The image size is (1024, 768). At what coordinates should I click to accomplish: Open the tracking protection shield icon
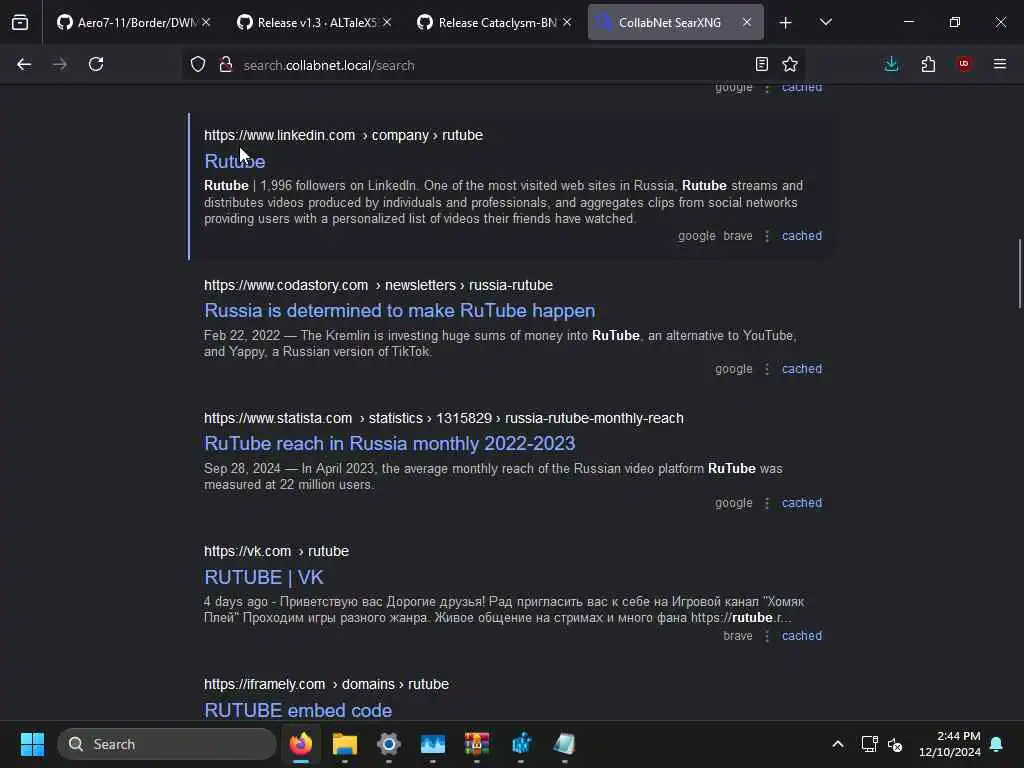pyautogui.click(x=198, y=64)
